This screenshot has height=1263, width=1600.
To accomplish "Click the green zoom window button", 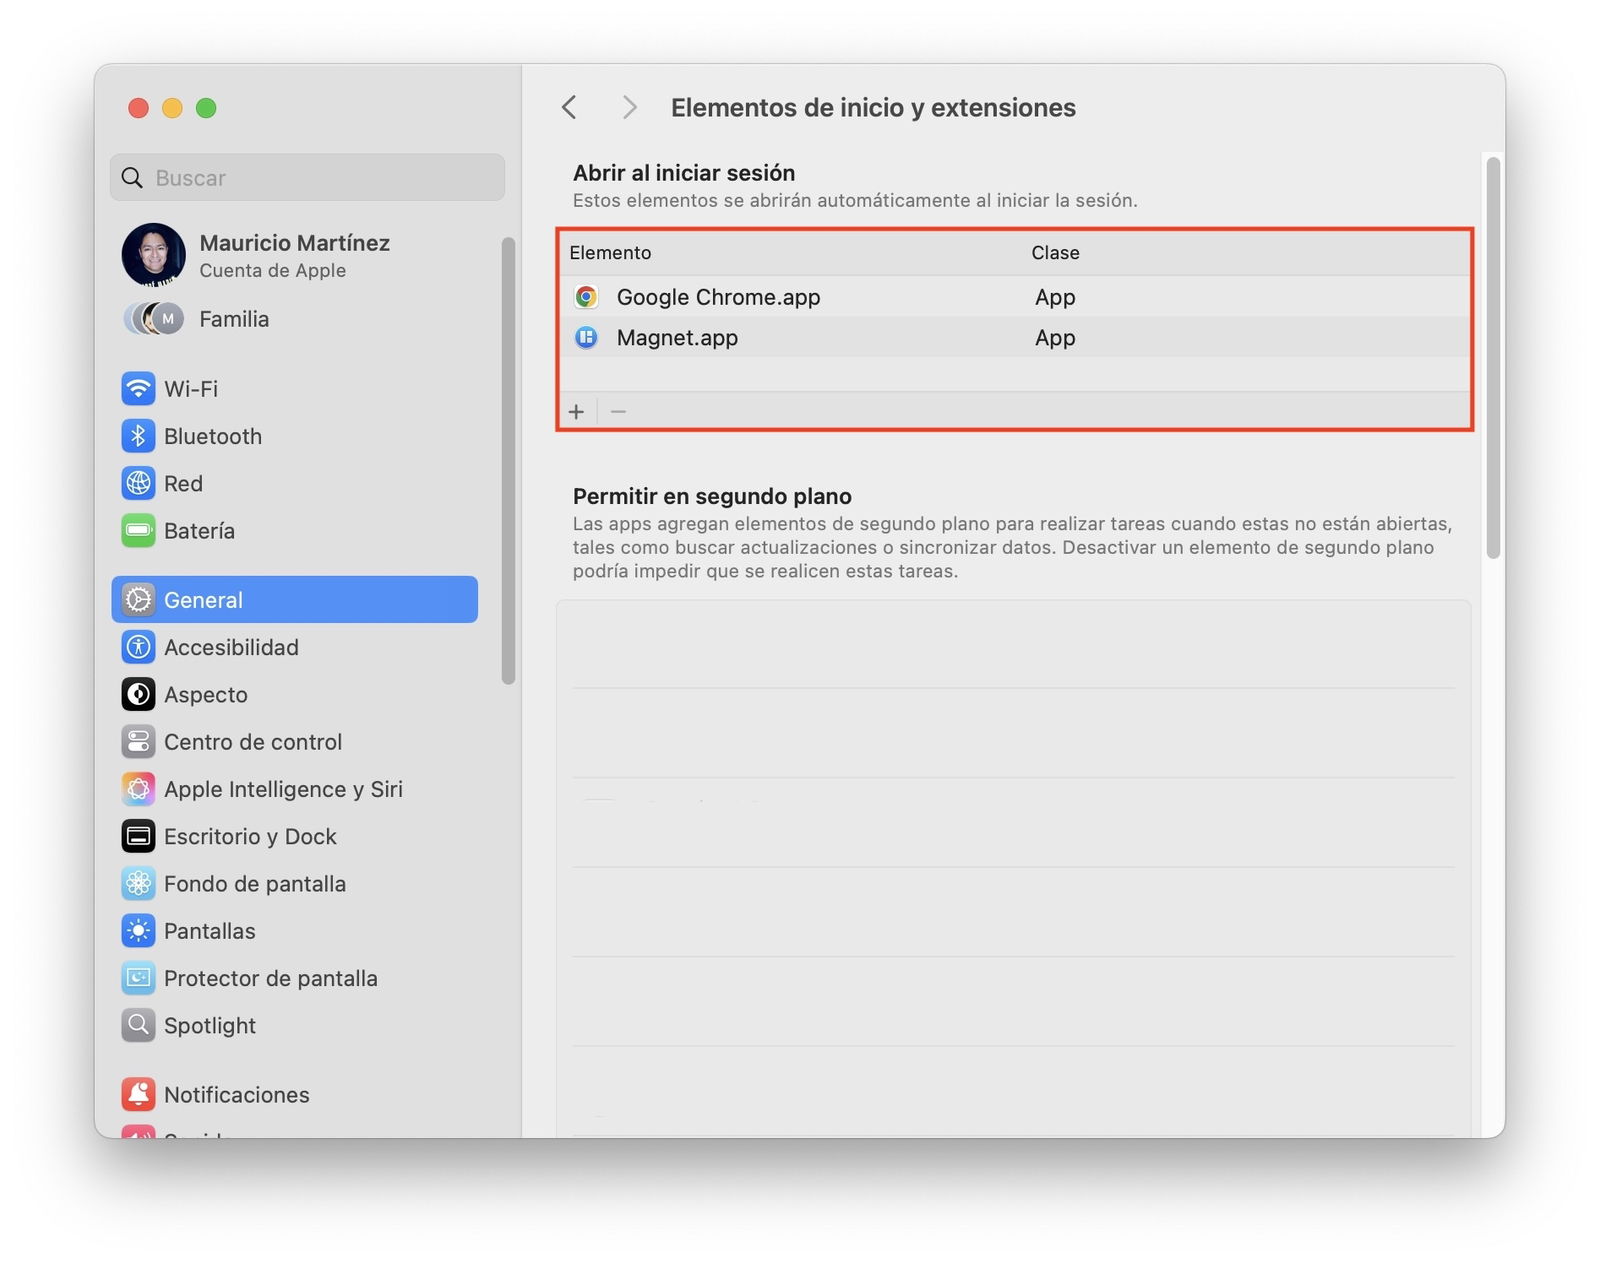I will (x=206, y=108).
